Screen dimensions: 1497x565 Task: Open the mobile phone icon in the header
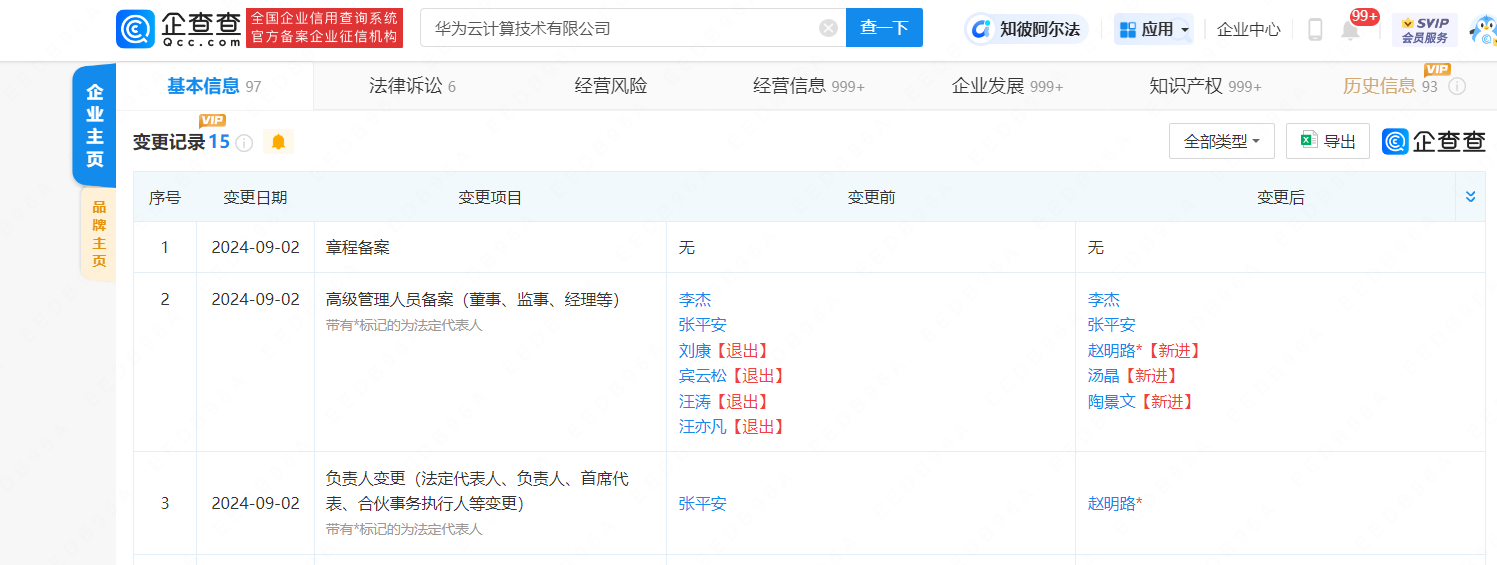click(x=1315, y=30)
